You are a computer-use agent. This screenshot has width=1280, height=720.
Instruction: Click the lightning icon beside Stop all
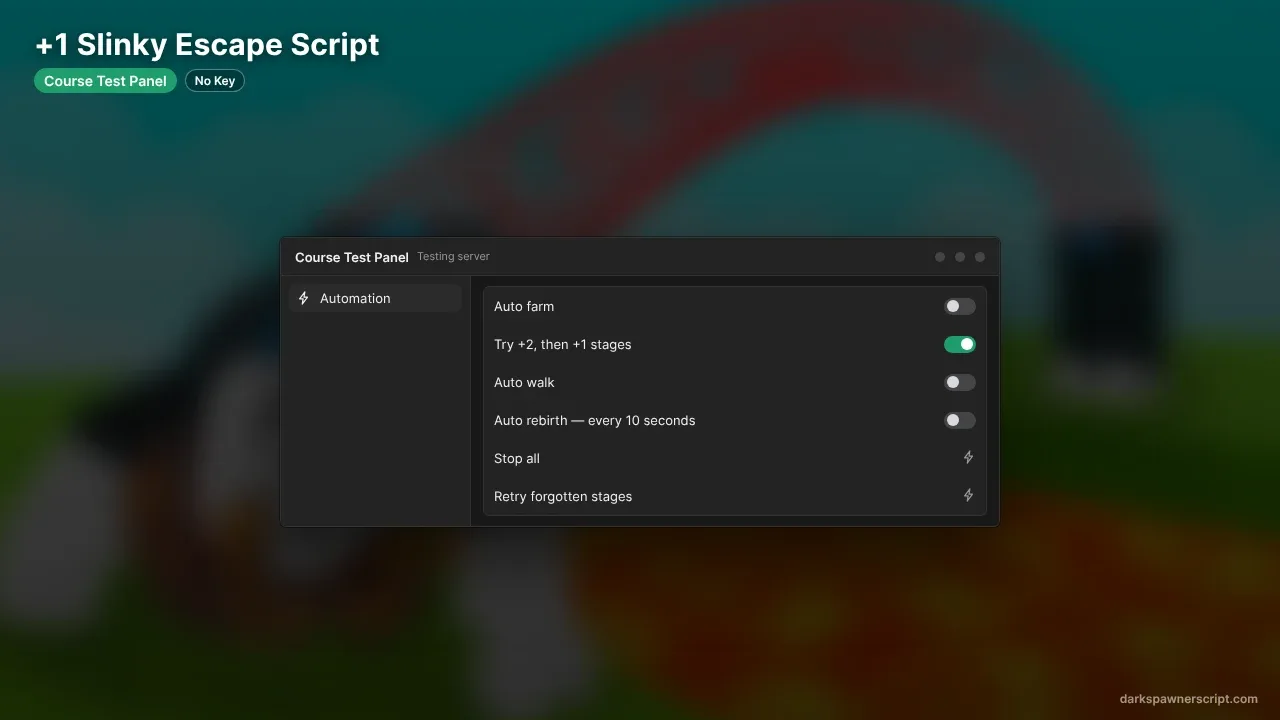point(968,458)
